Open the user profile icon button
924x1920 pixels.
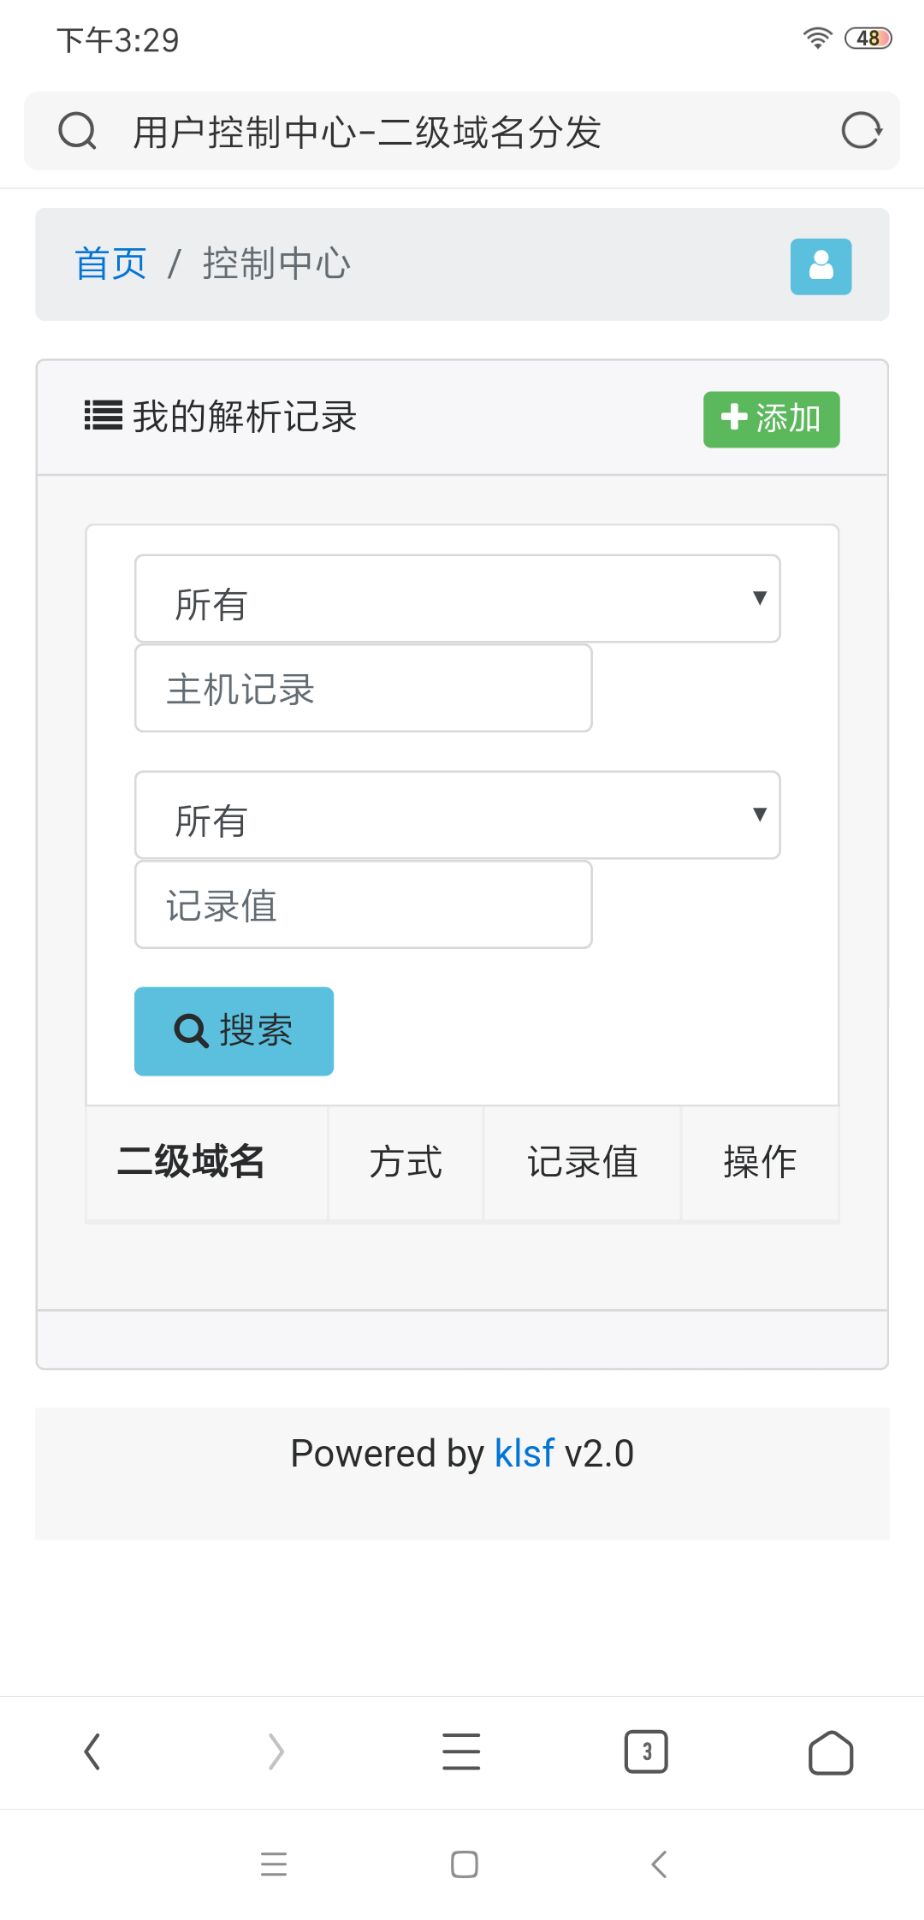pos(821,266)
